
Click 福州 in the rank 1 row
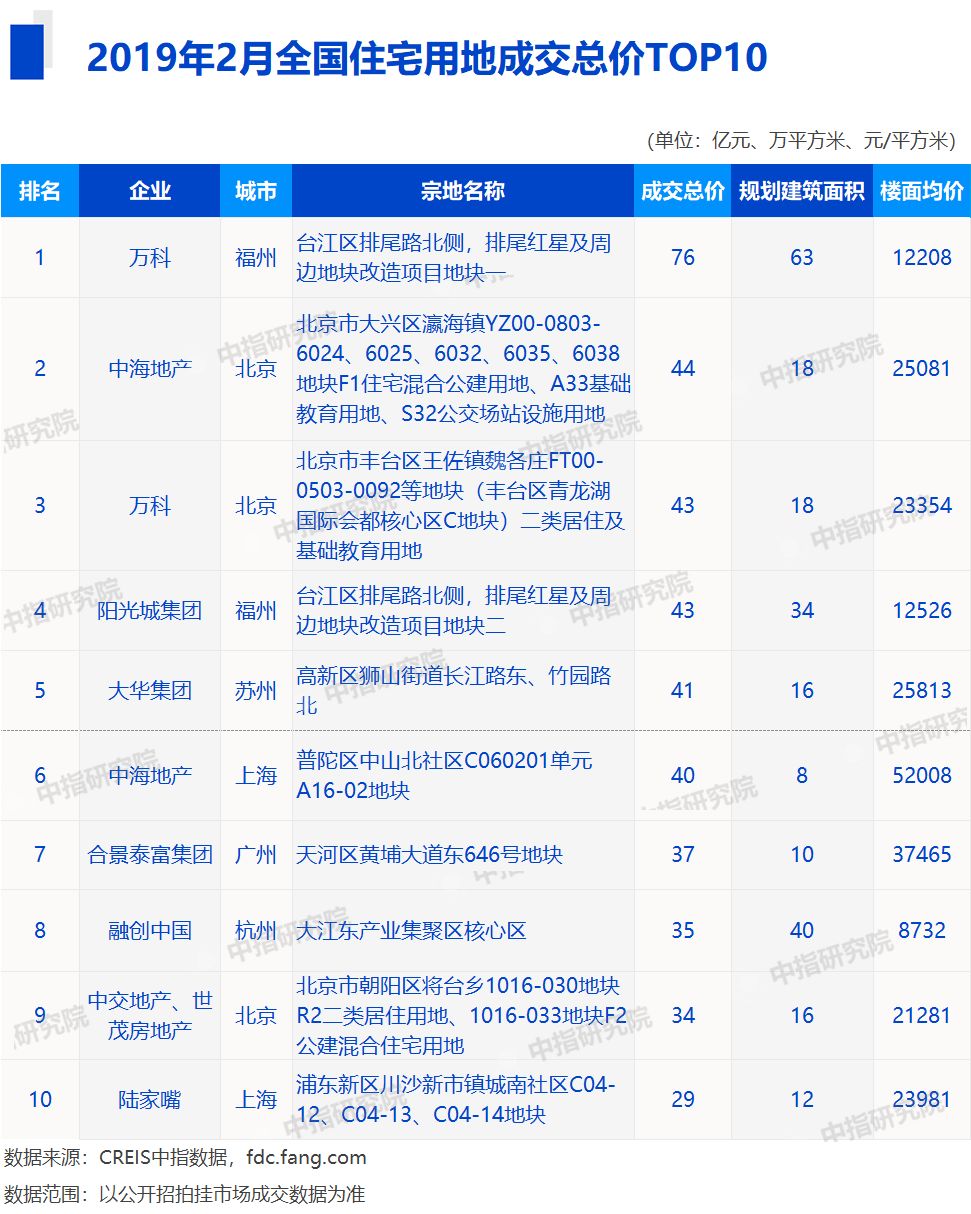tap(256, 258)
